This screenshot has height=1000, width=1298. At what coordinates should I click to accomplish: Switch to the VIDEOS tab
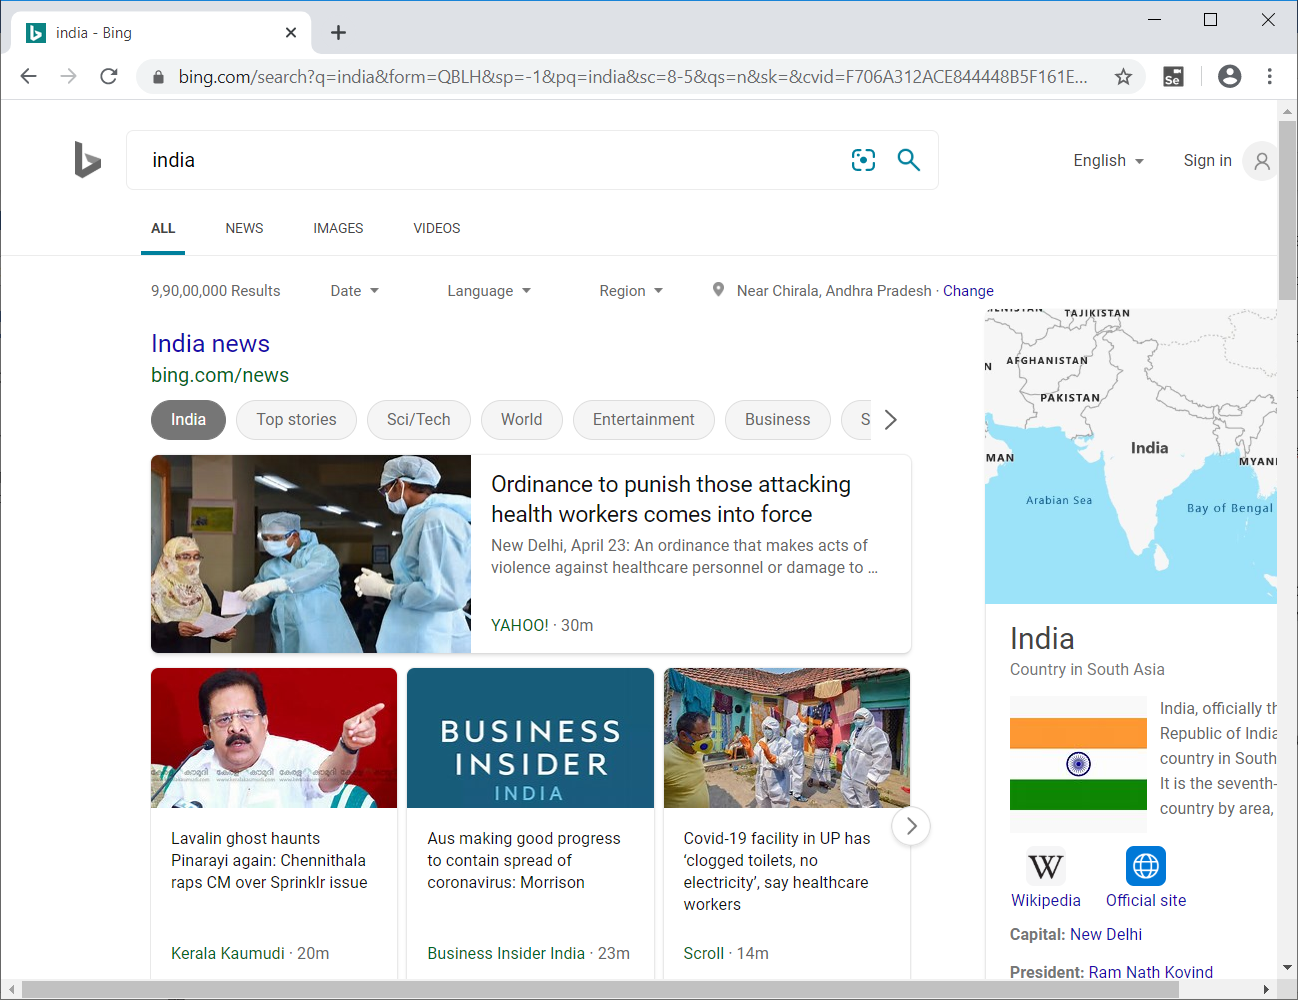point(437,228)
